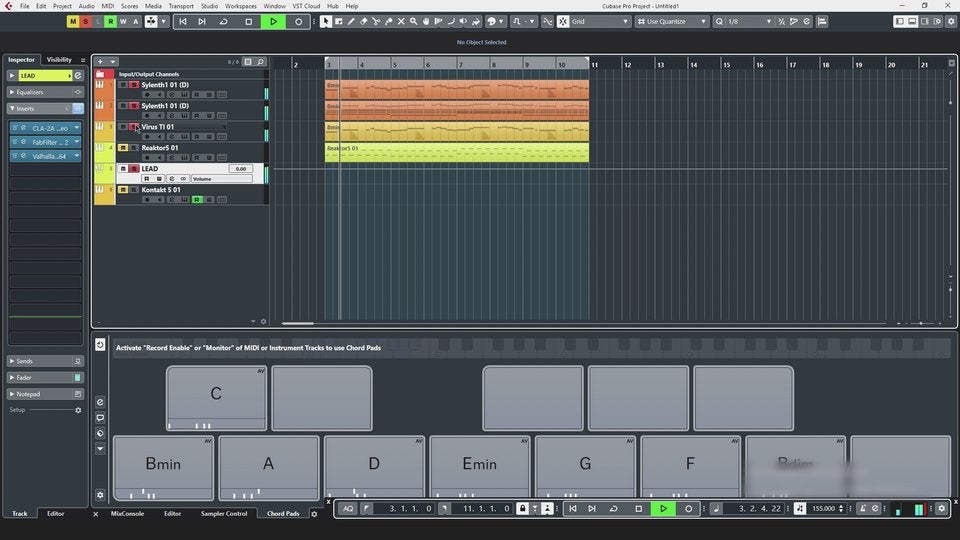Click the Stop button in bottom transport

point(639,508)
